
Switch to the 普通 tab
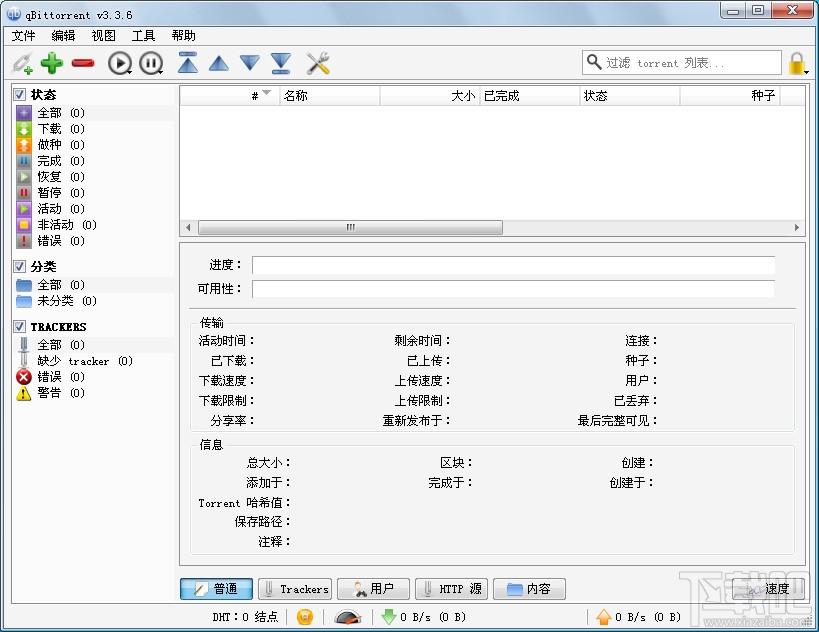pyautogui.click(x=216, y=589)
